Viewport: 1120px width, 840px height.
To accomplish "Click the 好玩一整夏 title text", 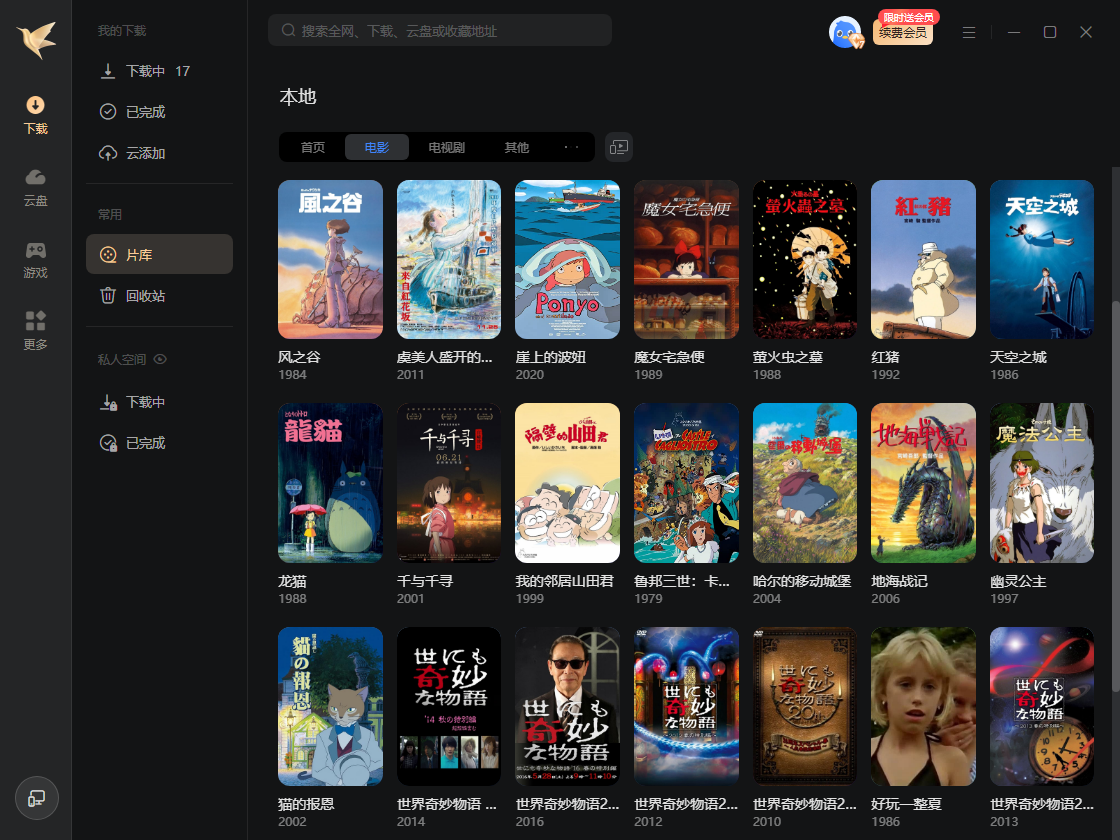I will pos(906,804).
